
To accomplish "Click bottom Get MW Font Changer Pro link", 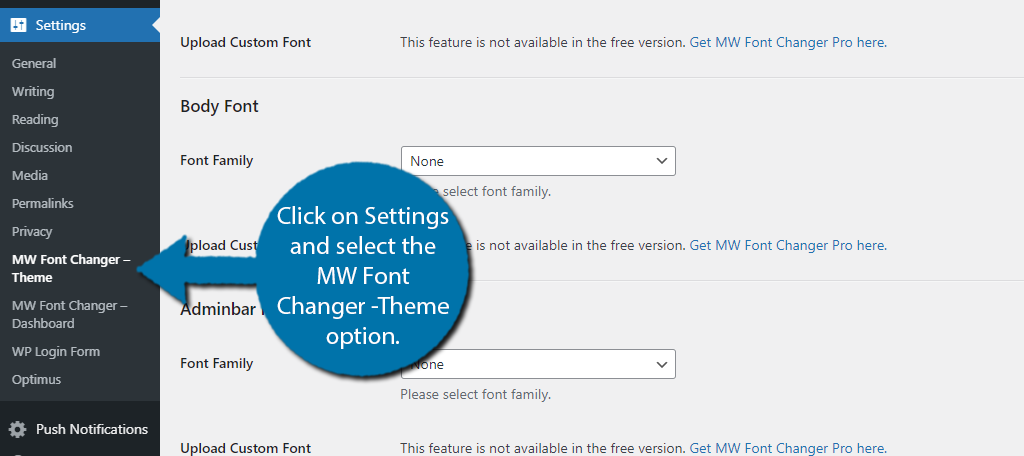I will coord(788,448).
